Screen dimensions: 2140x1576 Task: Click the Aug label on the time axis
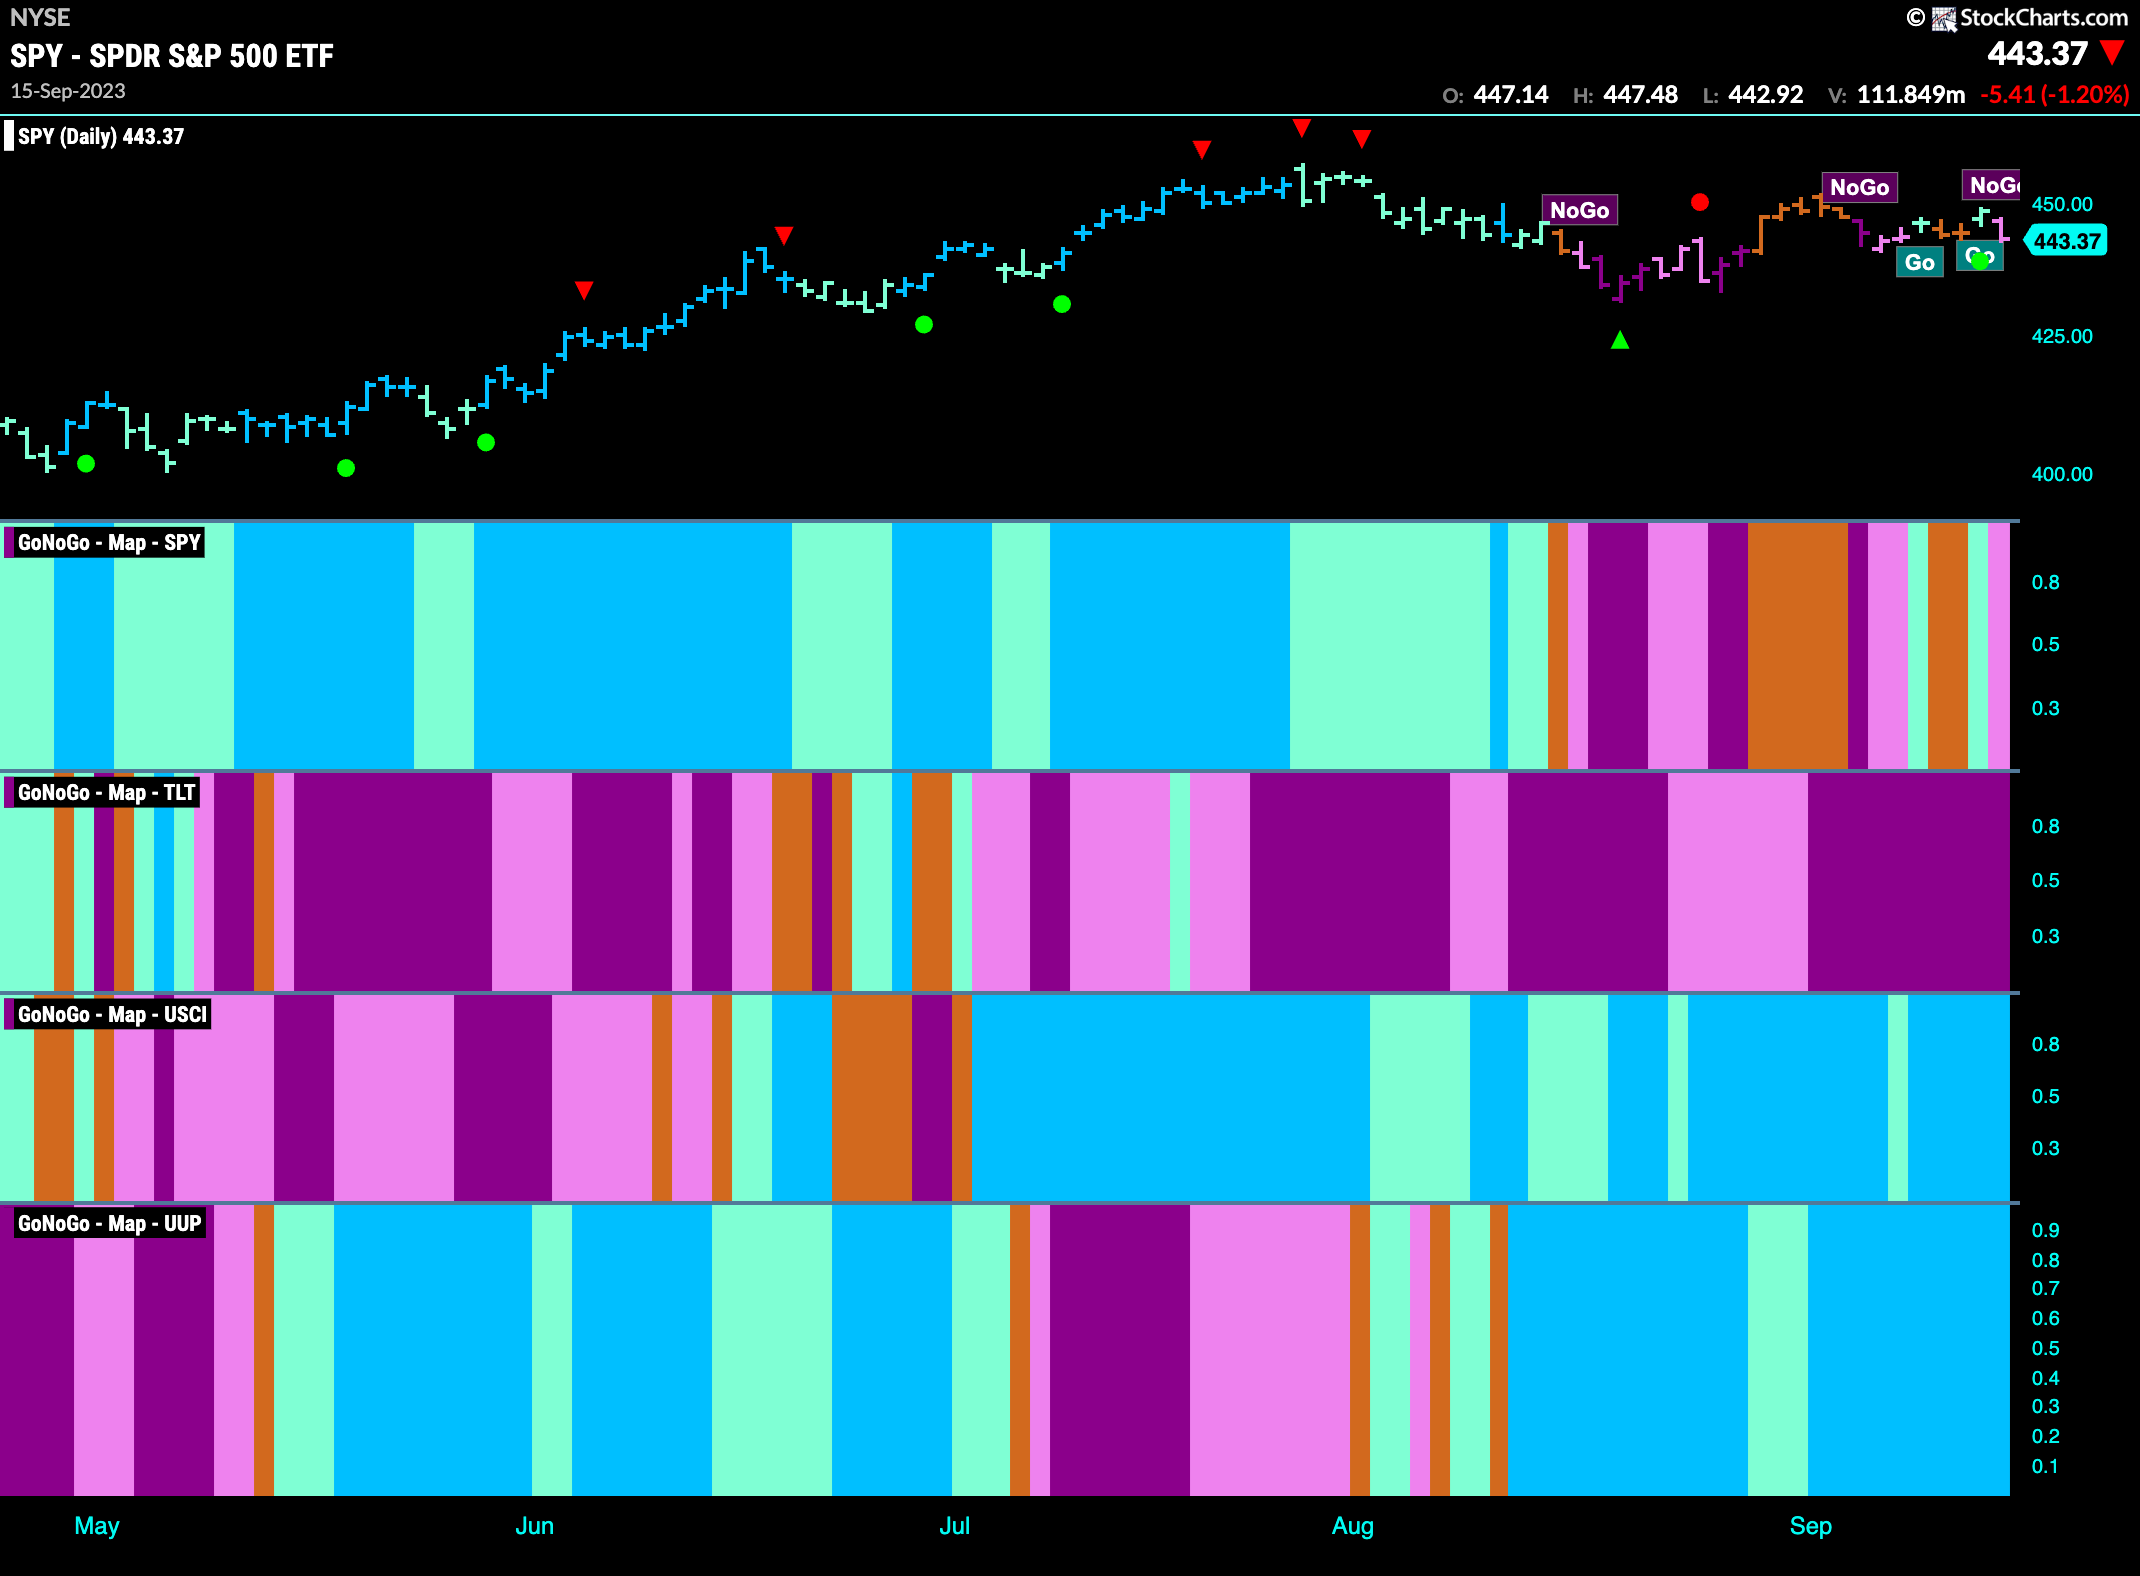(x=1353, y=1526)
